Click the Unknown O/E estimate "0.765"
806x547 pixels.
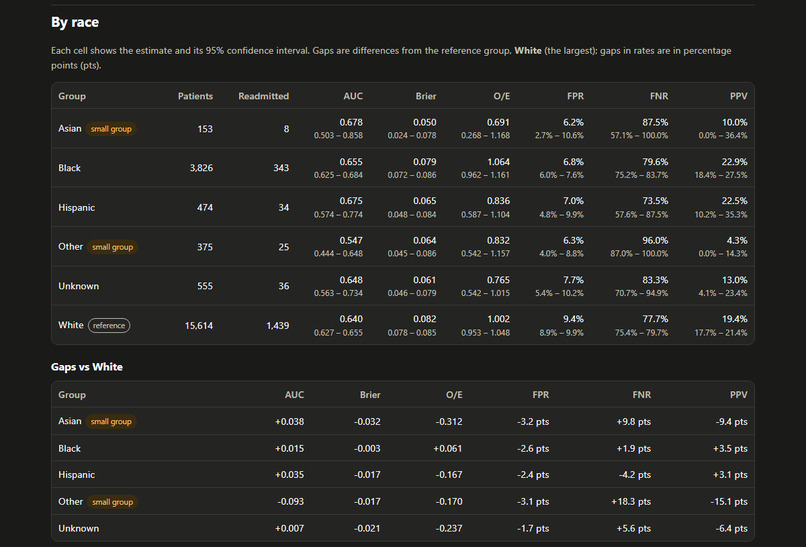pyautogui.click(x=499, y=280)
